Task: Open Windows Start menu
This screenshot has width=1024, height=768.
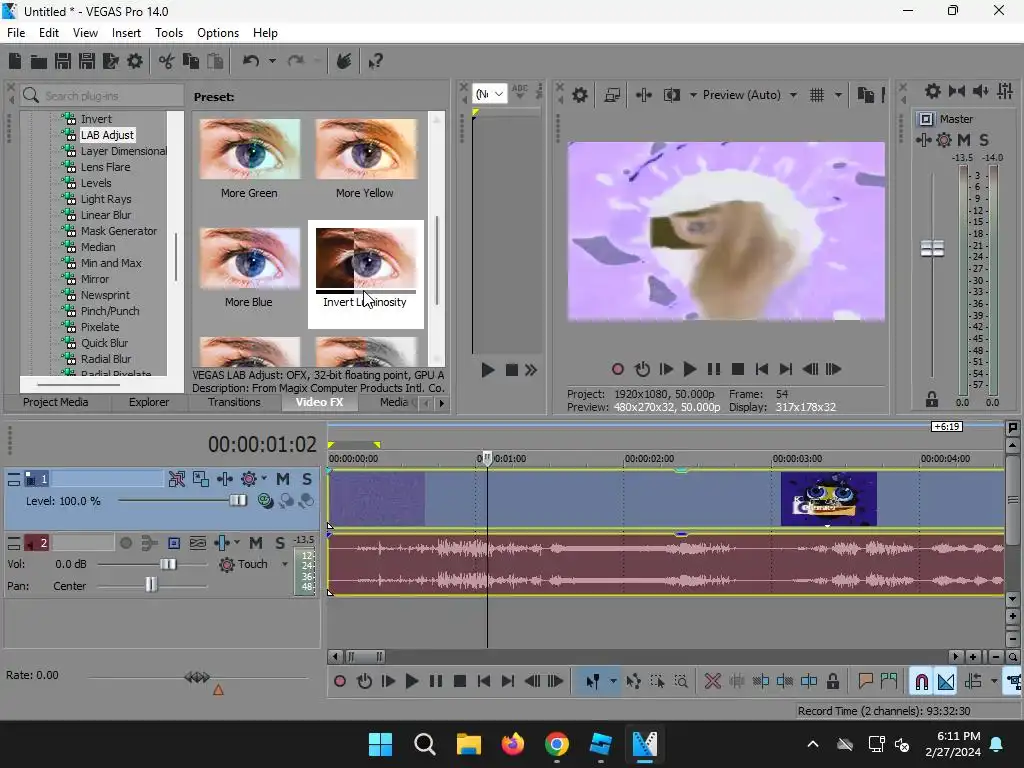Action: [380, 744]
